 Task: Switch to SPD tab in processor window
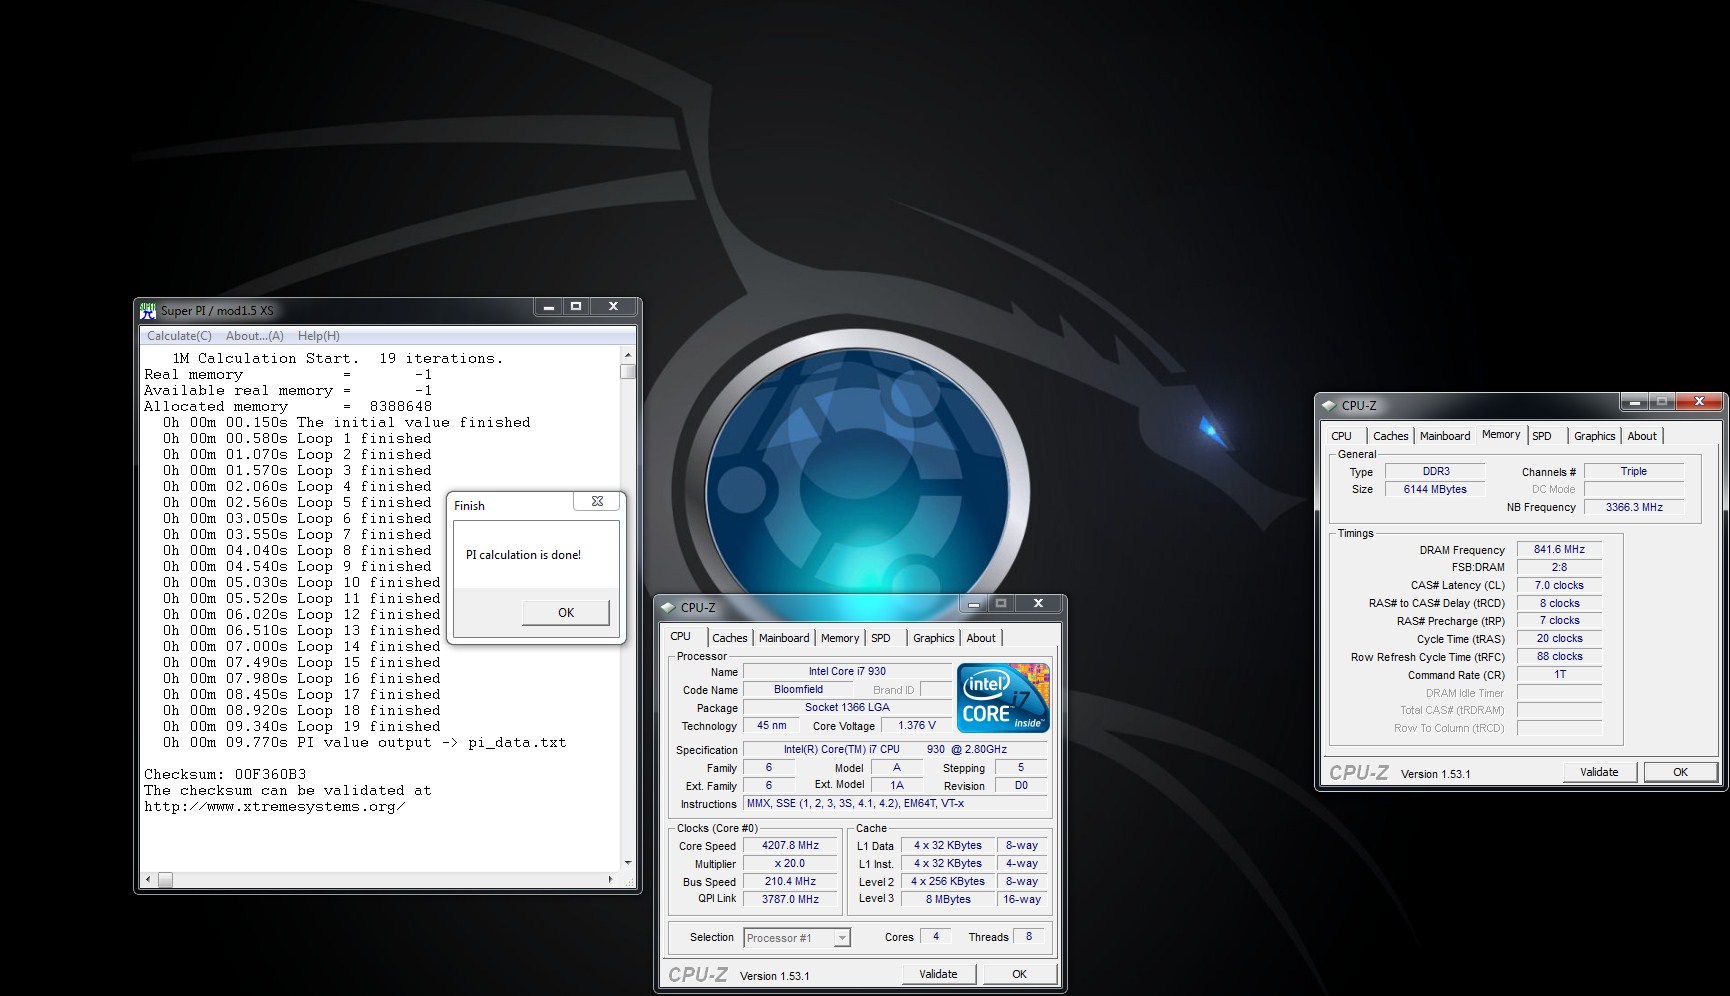(881, 638)
